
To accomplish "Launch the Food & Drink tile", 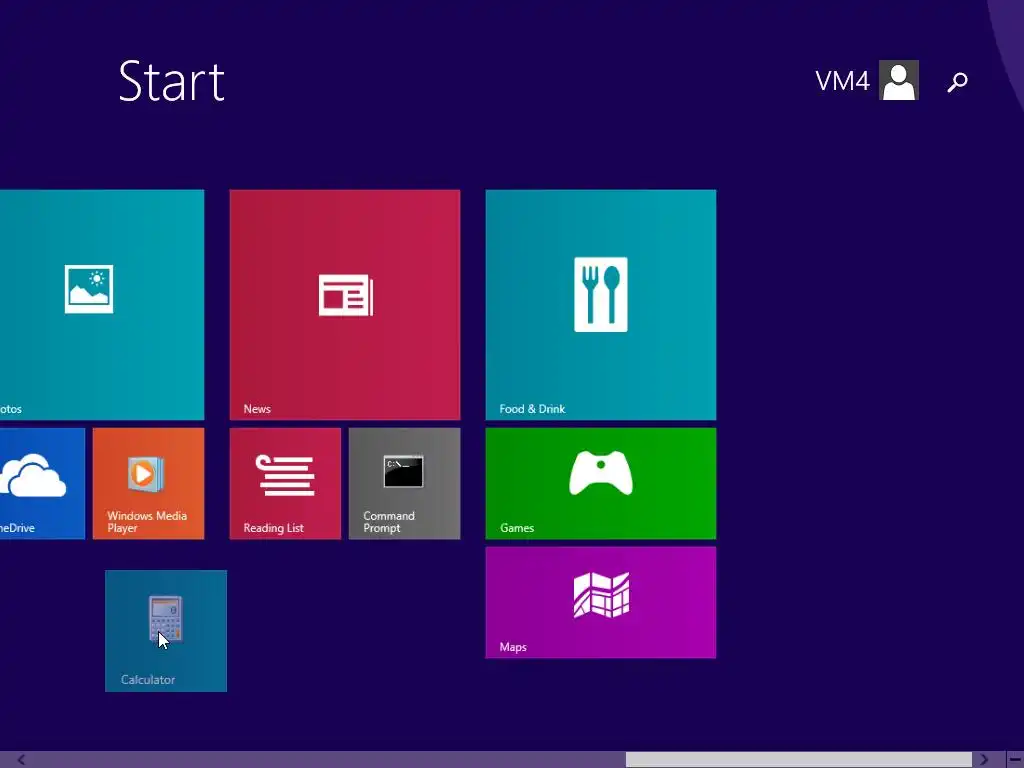I will 601,305.
